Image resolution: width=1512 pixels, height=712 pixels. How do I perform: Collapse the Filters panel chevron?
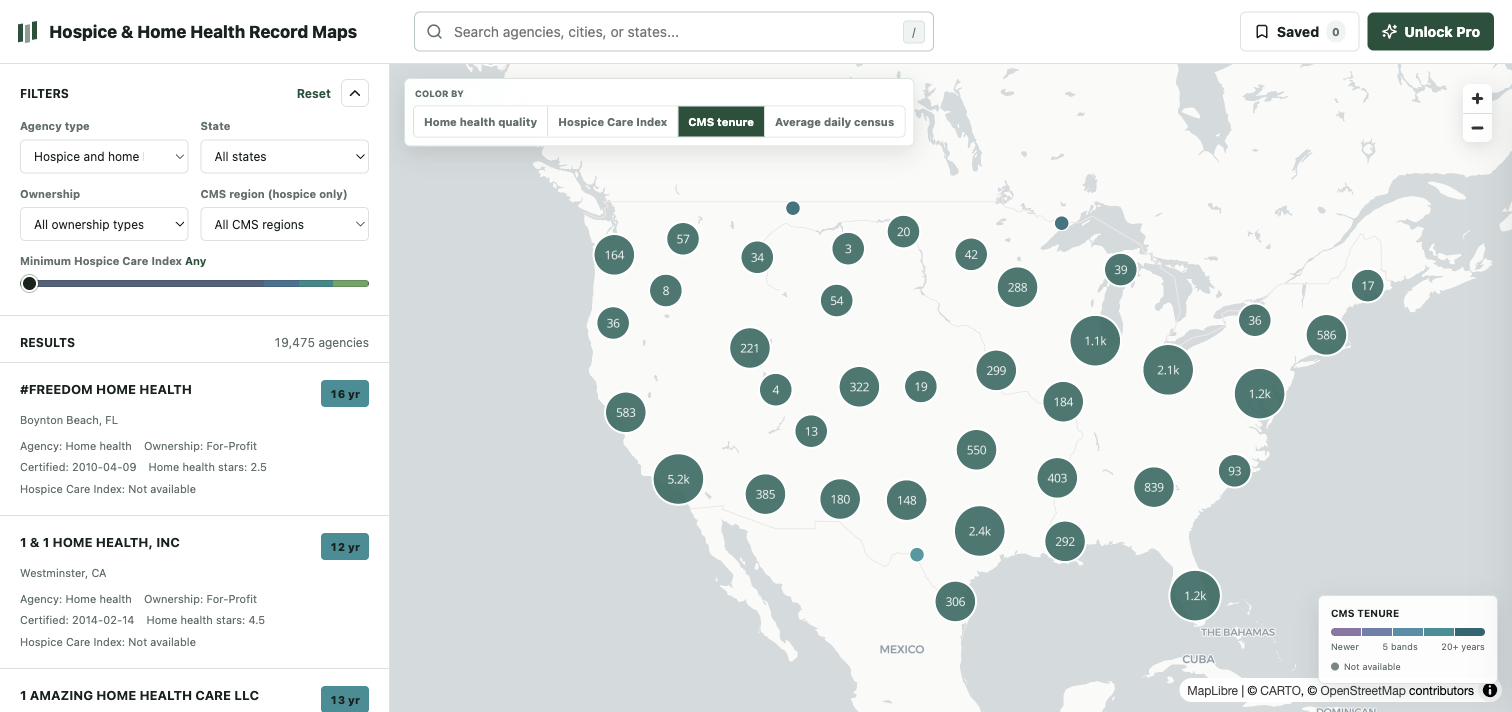[x=355, y=93]
